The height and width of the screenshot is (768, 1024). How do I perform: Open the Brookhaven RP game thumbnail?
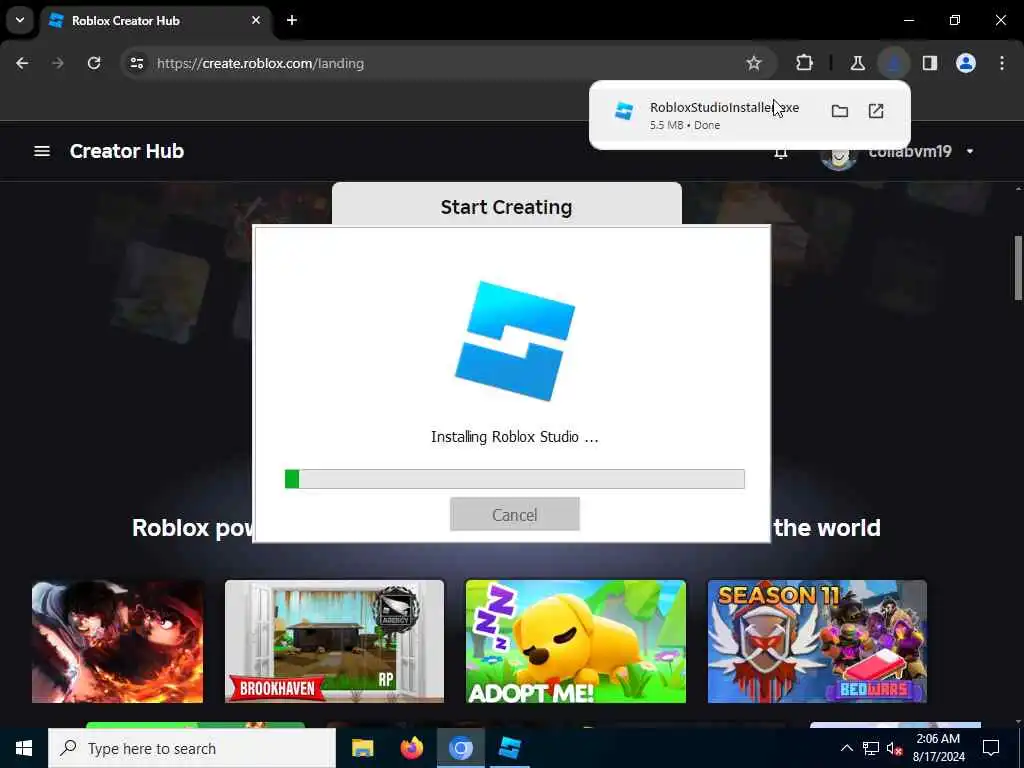(334, 641)
